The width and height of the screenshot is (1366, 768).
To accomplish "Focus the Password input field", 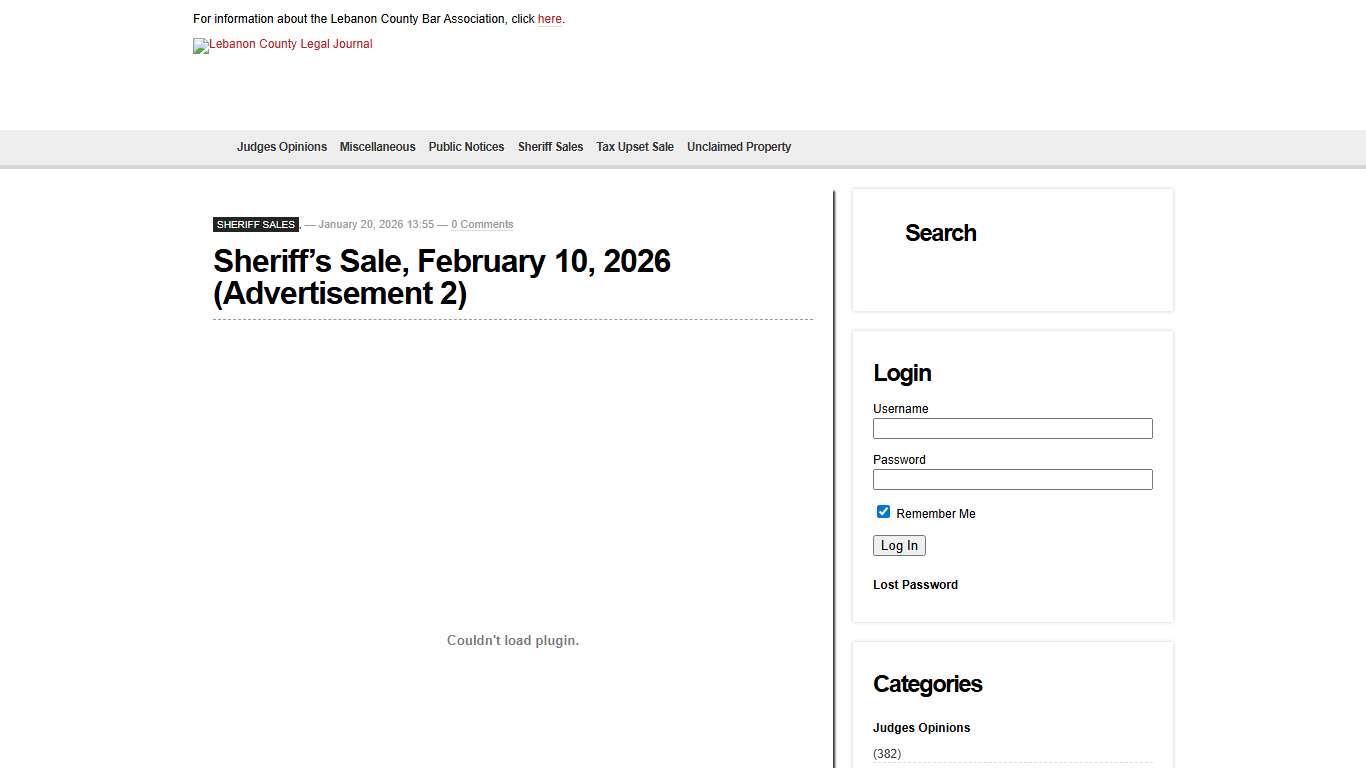I will pyautogui.click(x=1012, y=480).
